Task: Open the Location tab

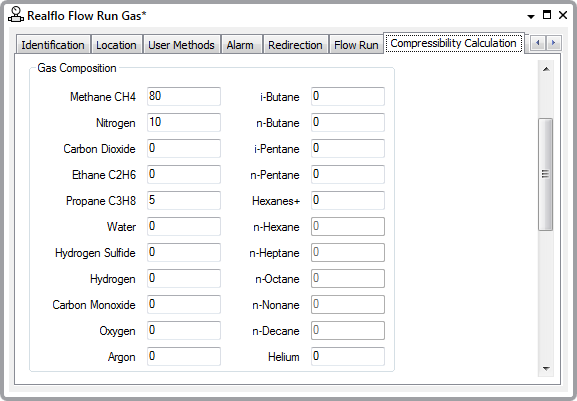Action: point(116,45)
